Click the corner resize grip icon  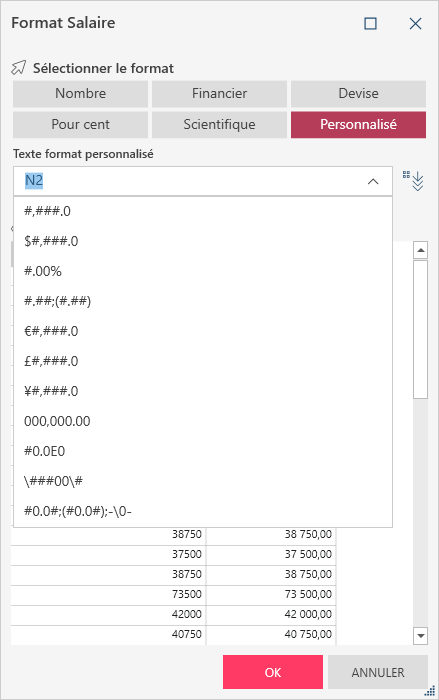[x=430, y=691]
